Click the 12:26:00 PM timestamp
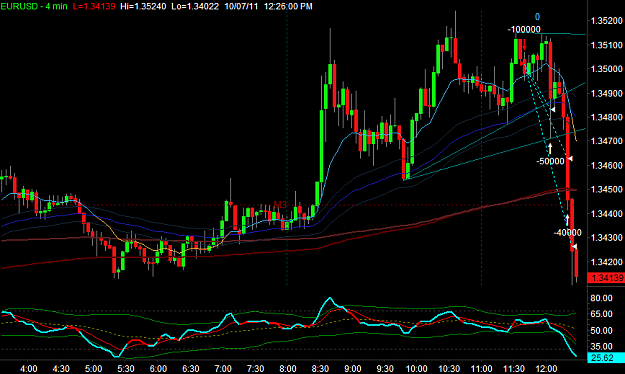625x374 pixels. [x=288, y=6]
